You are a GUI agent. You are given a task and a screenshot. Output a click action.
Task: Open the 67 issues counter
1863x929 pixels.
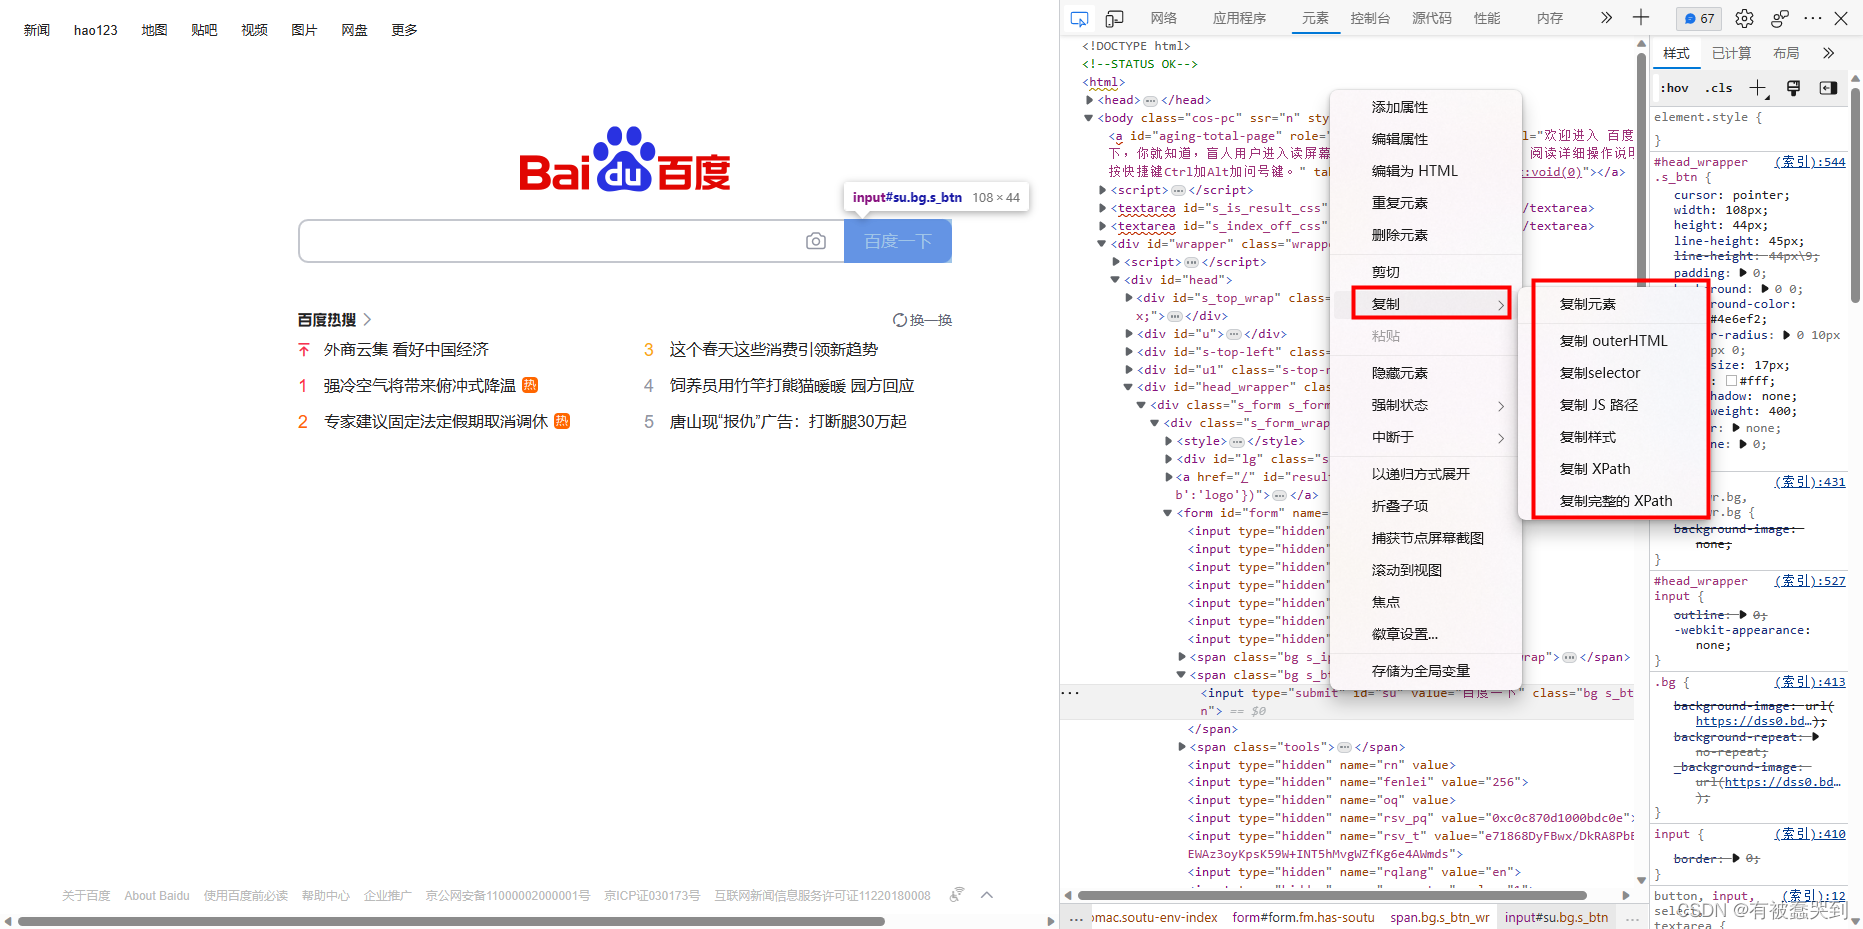click(1698, 18)
